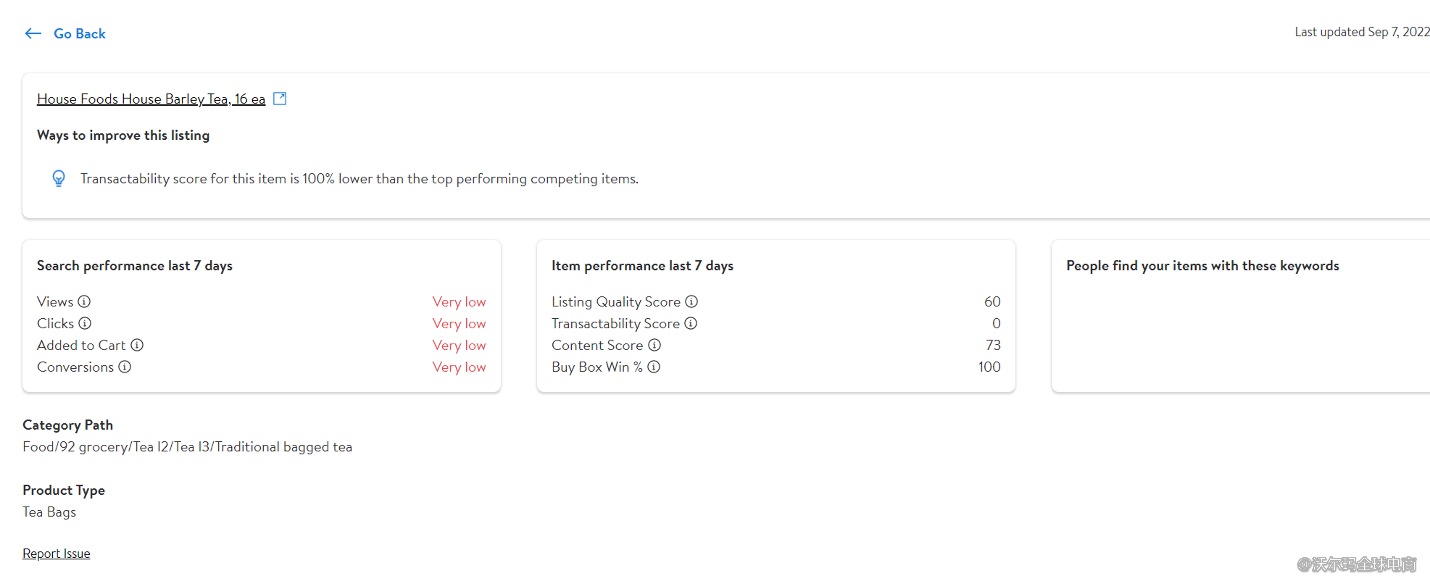Show info for Added to Cart

point(137,346)
